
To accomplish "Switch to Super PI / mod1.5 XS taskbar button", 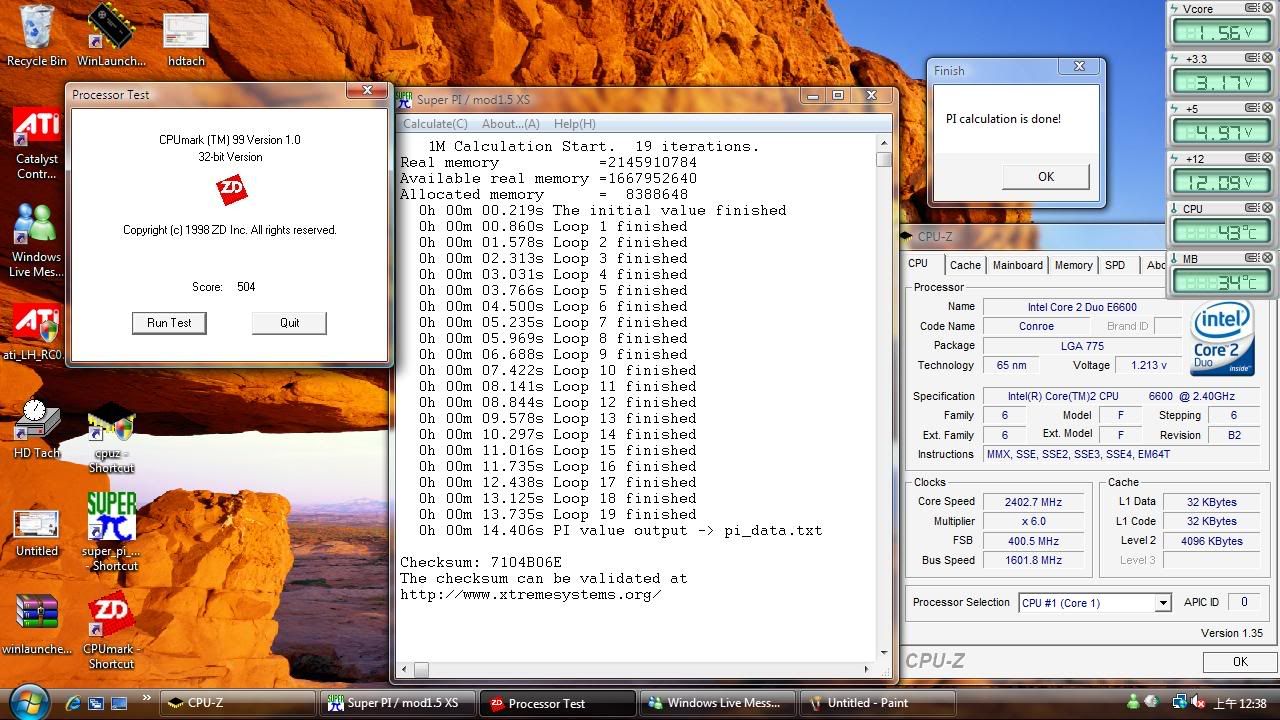I will pyautogui.click(x=397, y=703).
